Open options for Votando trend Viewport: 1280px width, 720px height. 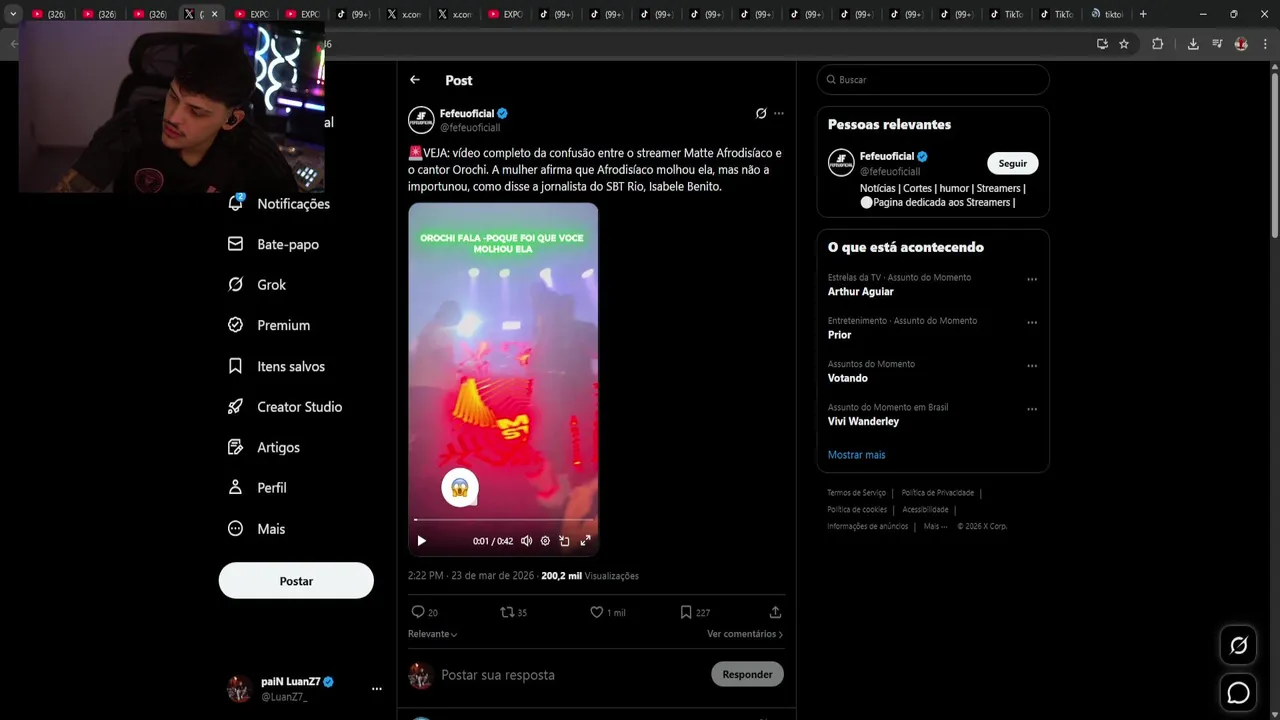(1032, 366)
